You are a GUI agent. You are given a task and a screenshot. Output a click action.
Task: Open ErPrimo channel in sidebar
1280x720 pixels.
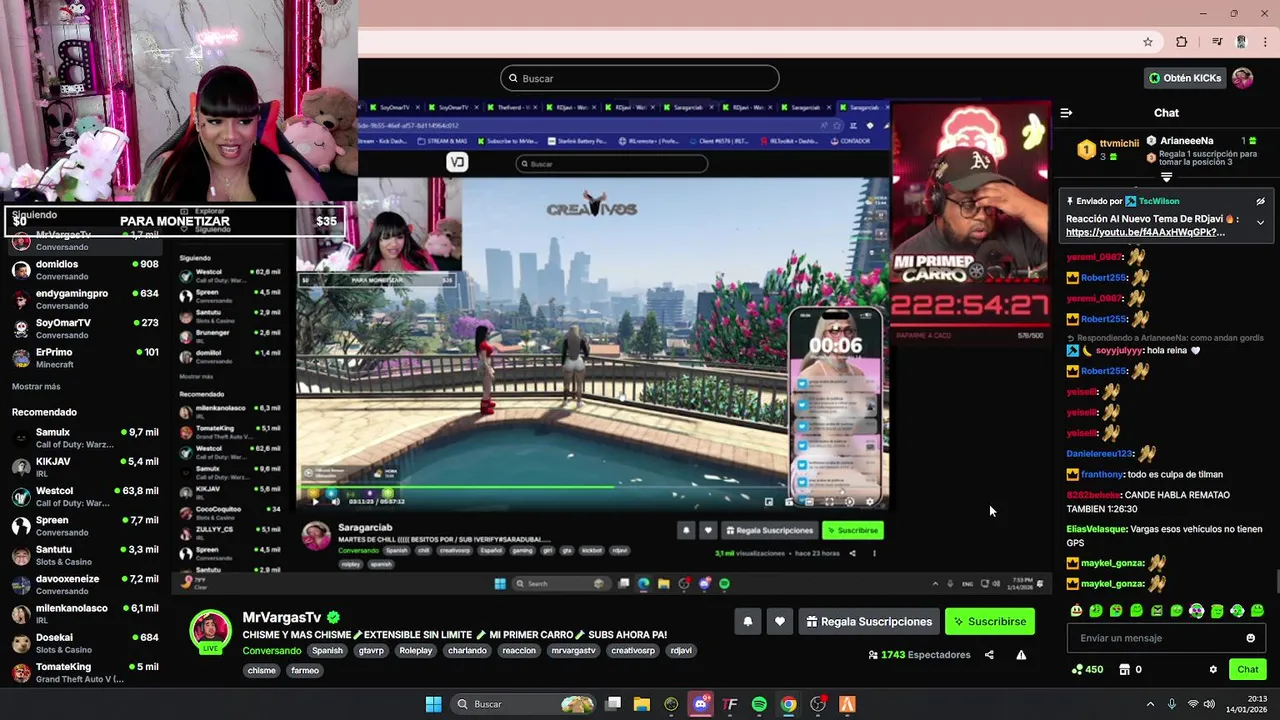86,358
